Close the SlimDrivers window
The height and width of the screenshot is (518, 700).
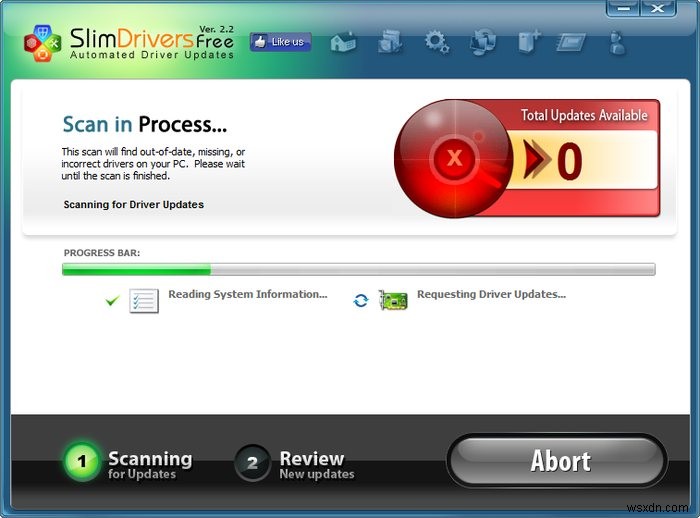point(658,8)
